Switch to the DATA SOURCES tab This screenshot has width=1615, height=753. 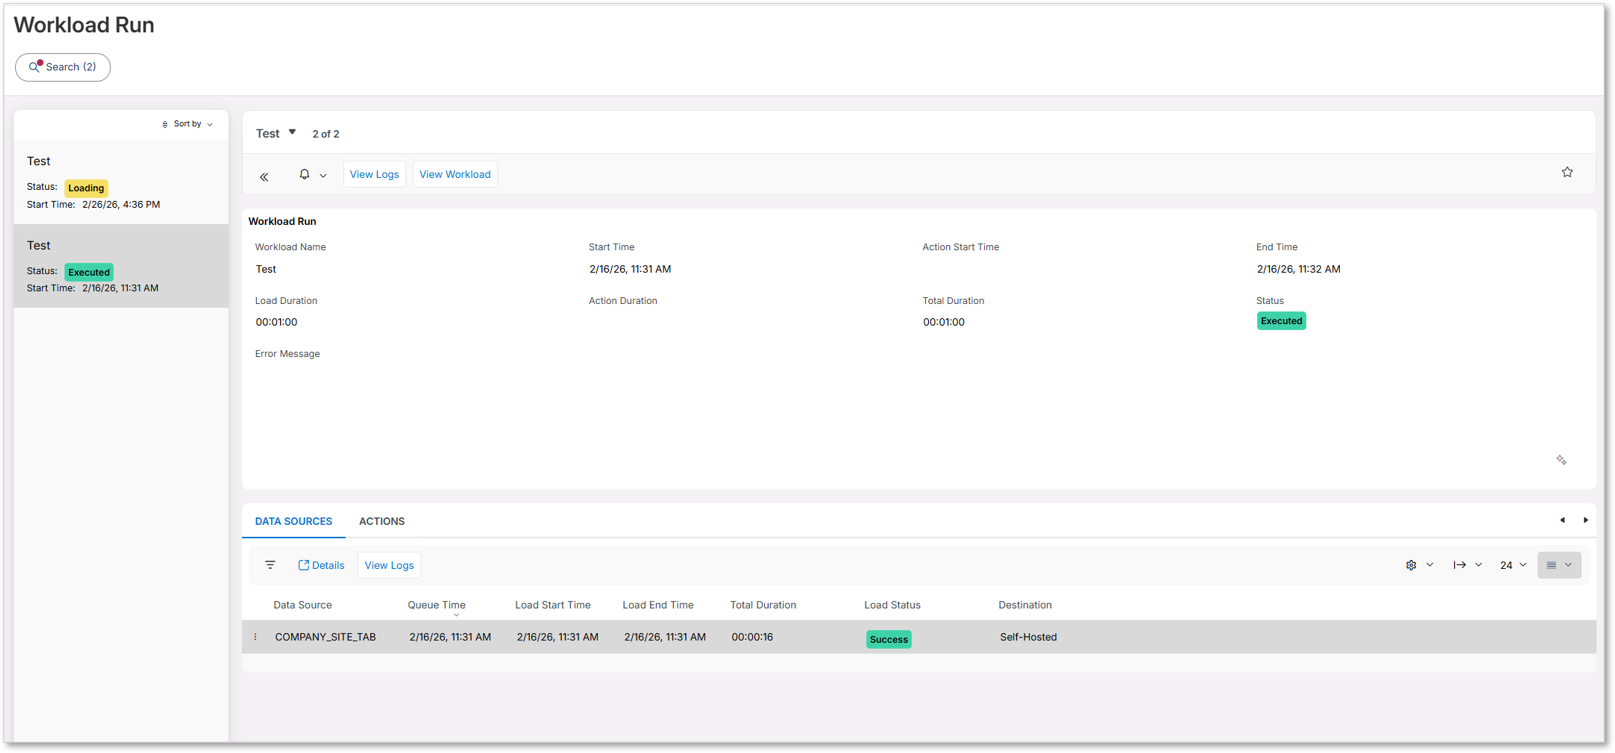click(x=293, y=521)
